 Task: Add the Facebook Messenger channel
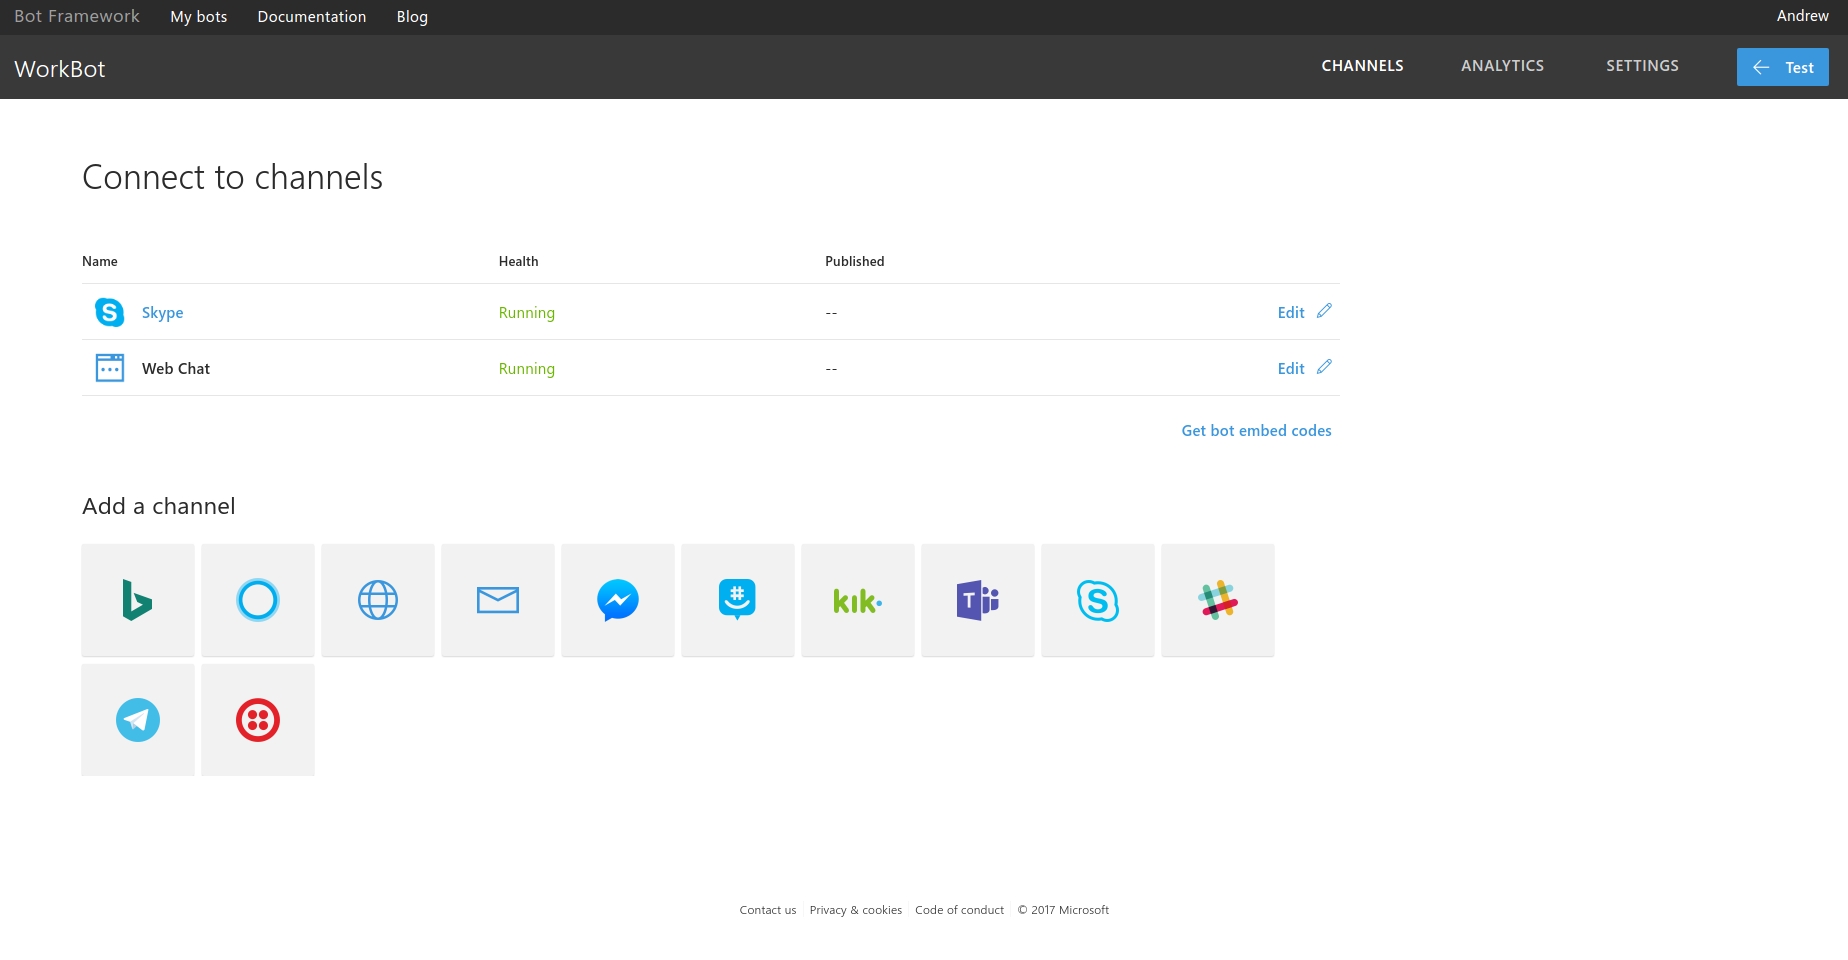[x=618, y=600]
